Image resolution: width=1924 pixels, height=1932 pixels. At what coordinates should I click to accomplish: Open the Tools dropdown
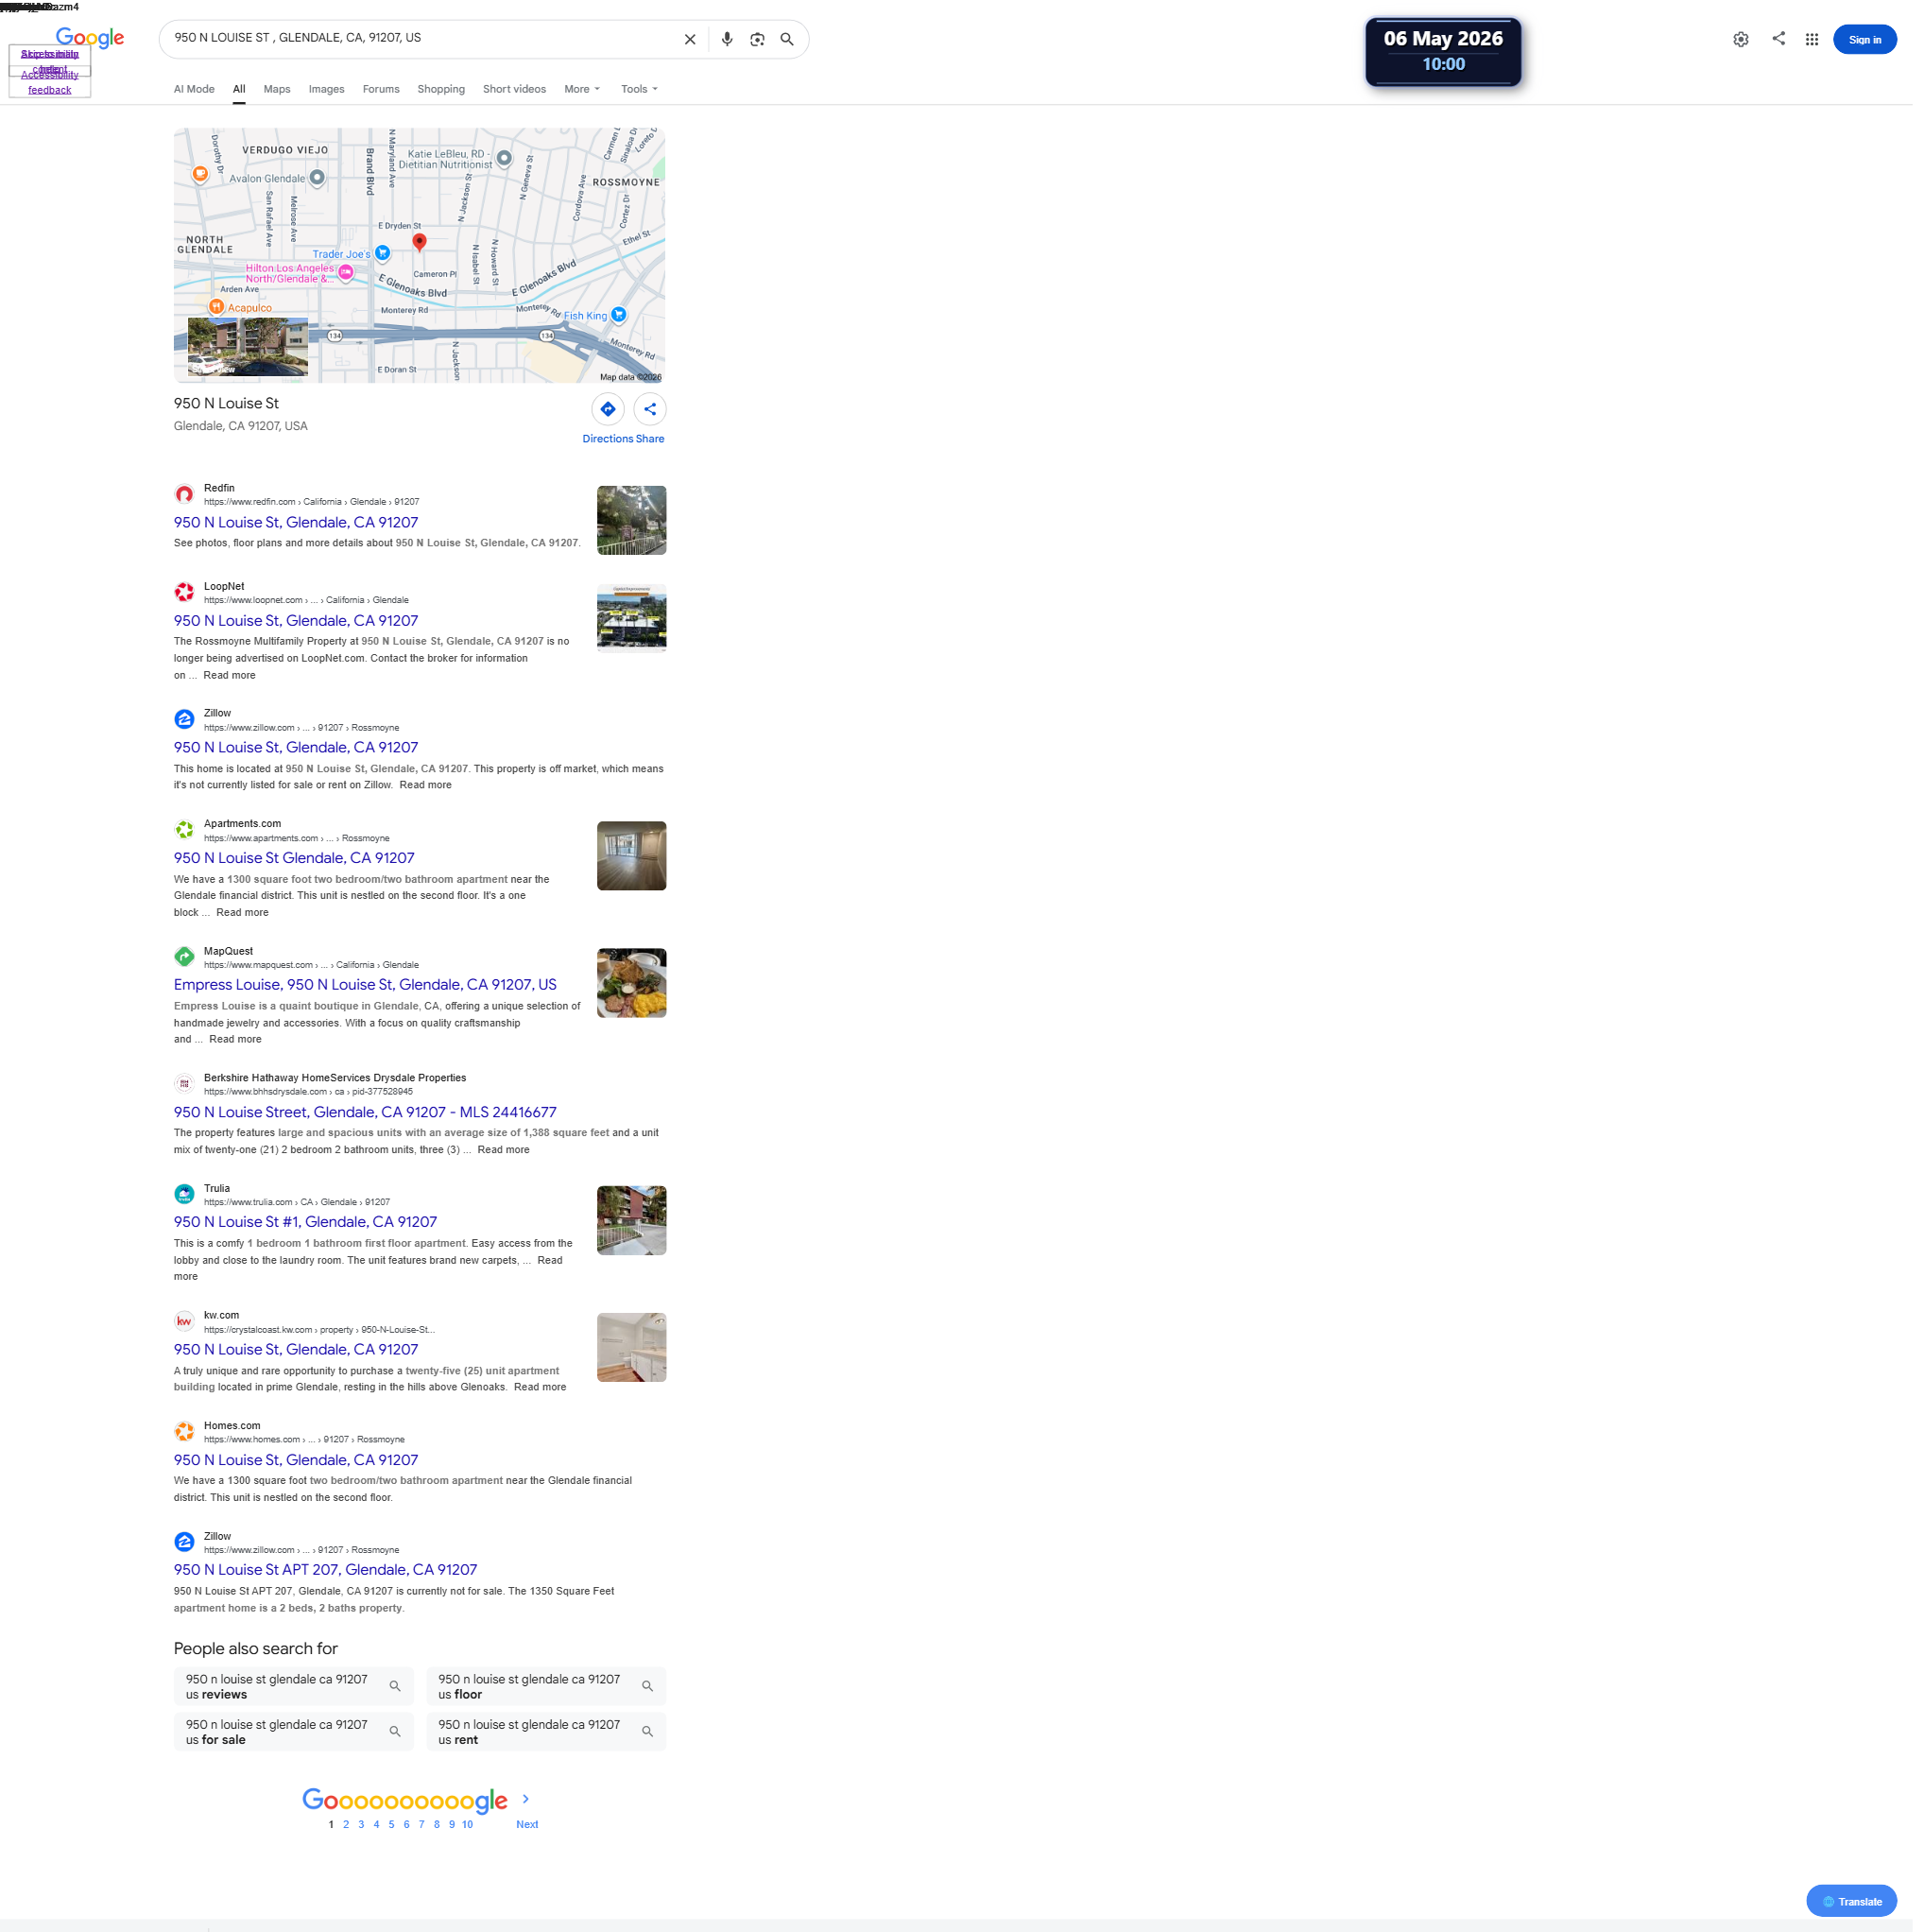point(639,89)
